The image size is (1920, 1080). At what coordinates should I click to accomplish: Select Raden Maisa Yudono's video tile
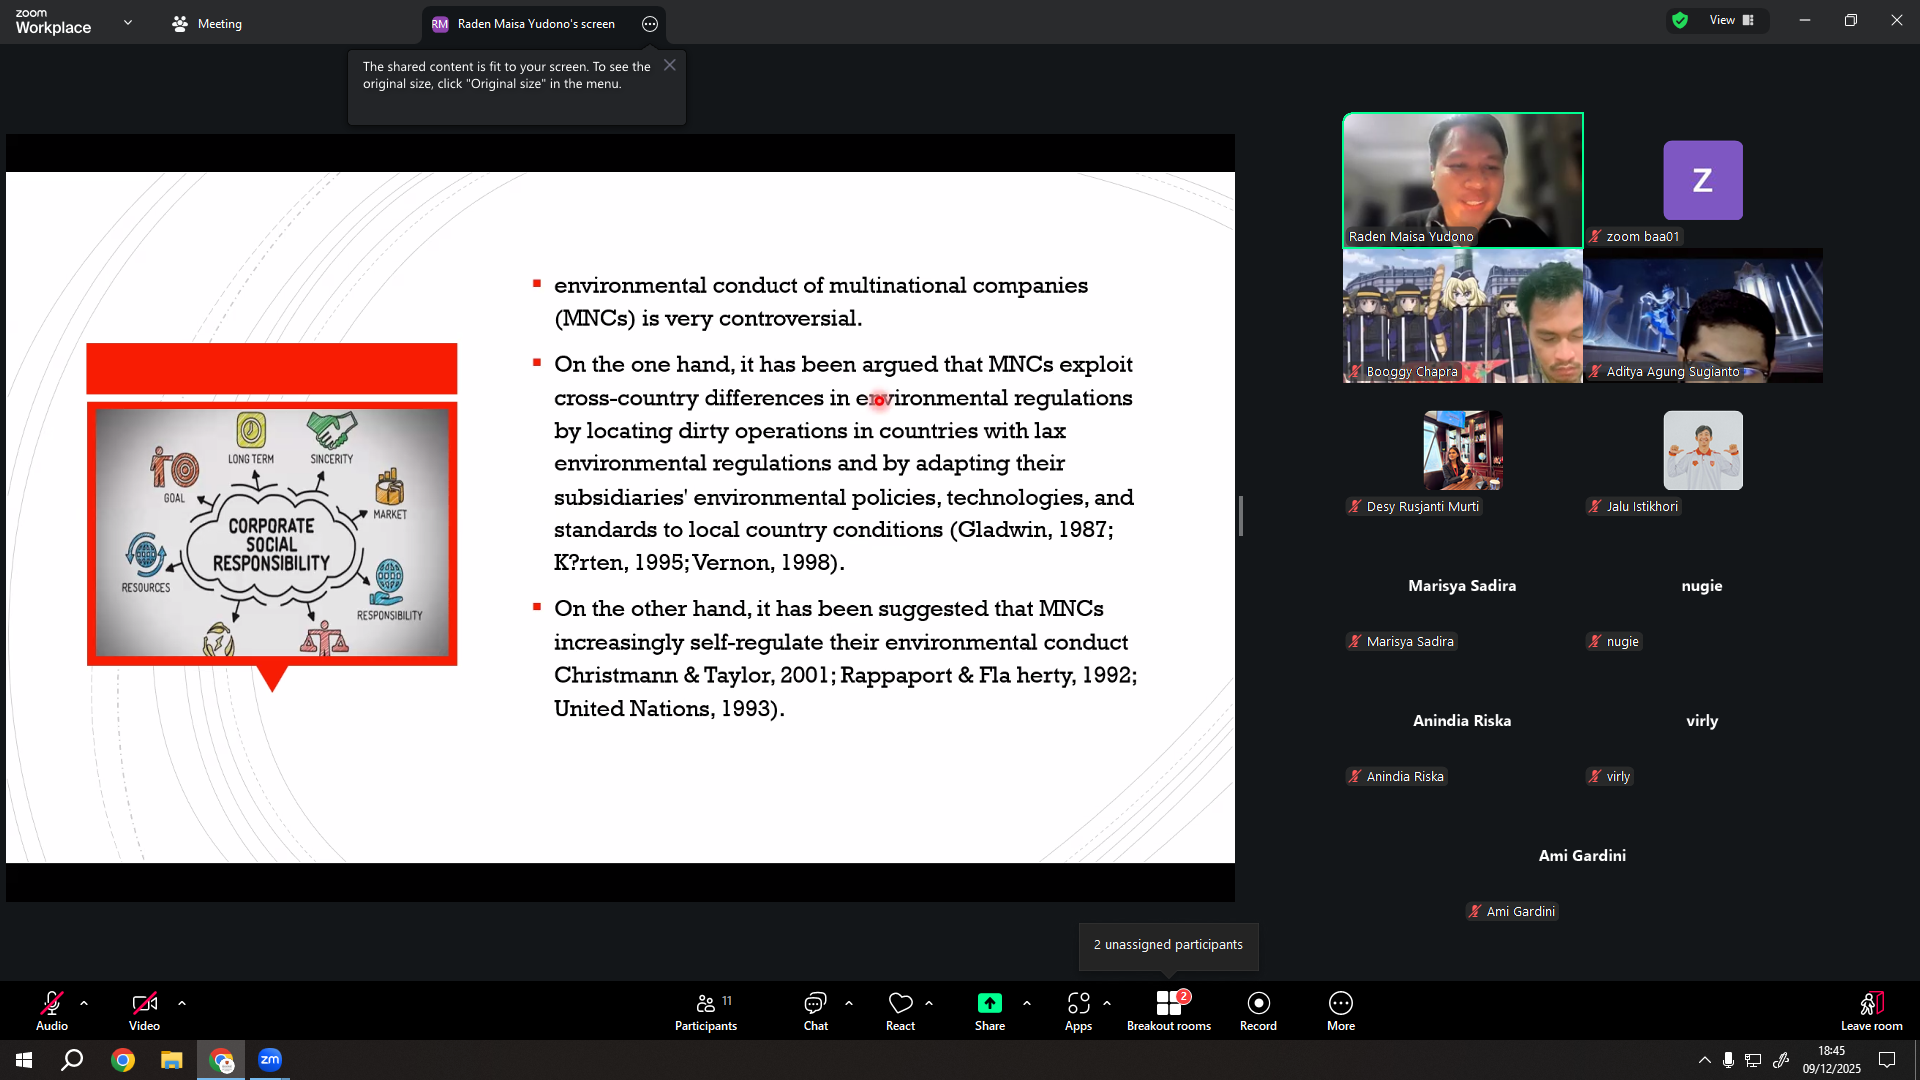pyautogui.click(x=1462, y=180)
